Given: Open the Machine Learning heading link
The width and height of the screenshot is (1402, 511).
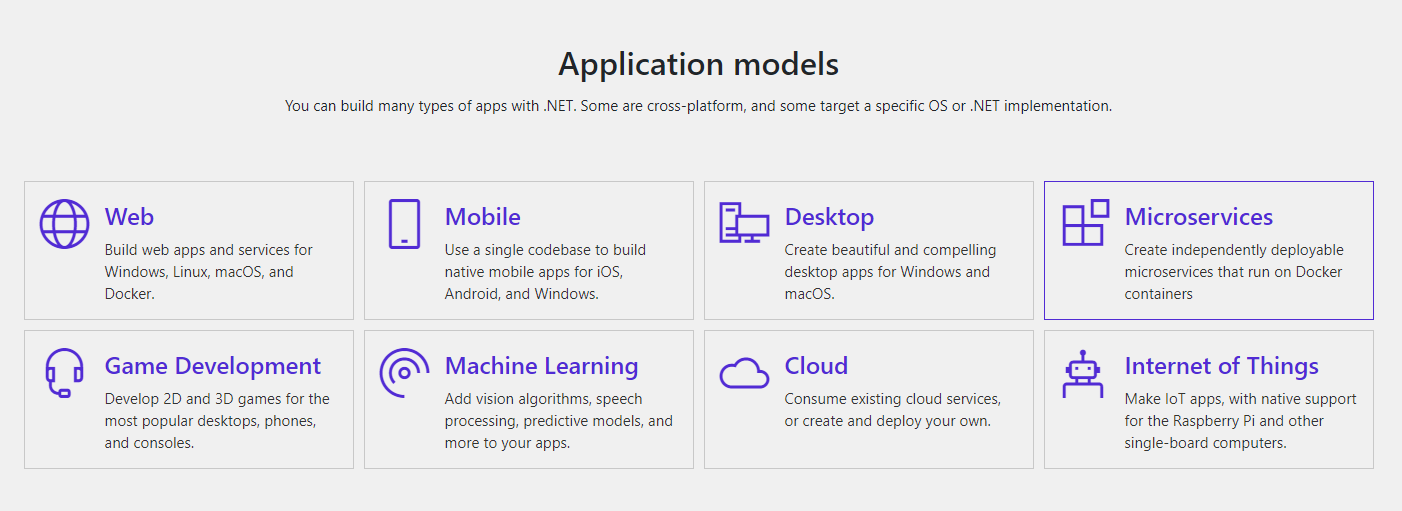Looking at the screenshot, I should point(541,366).
